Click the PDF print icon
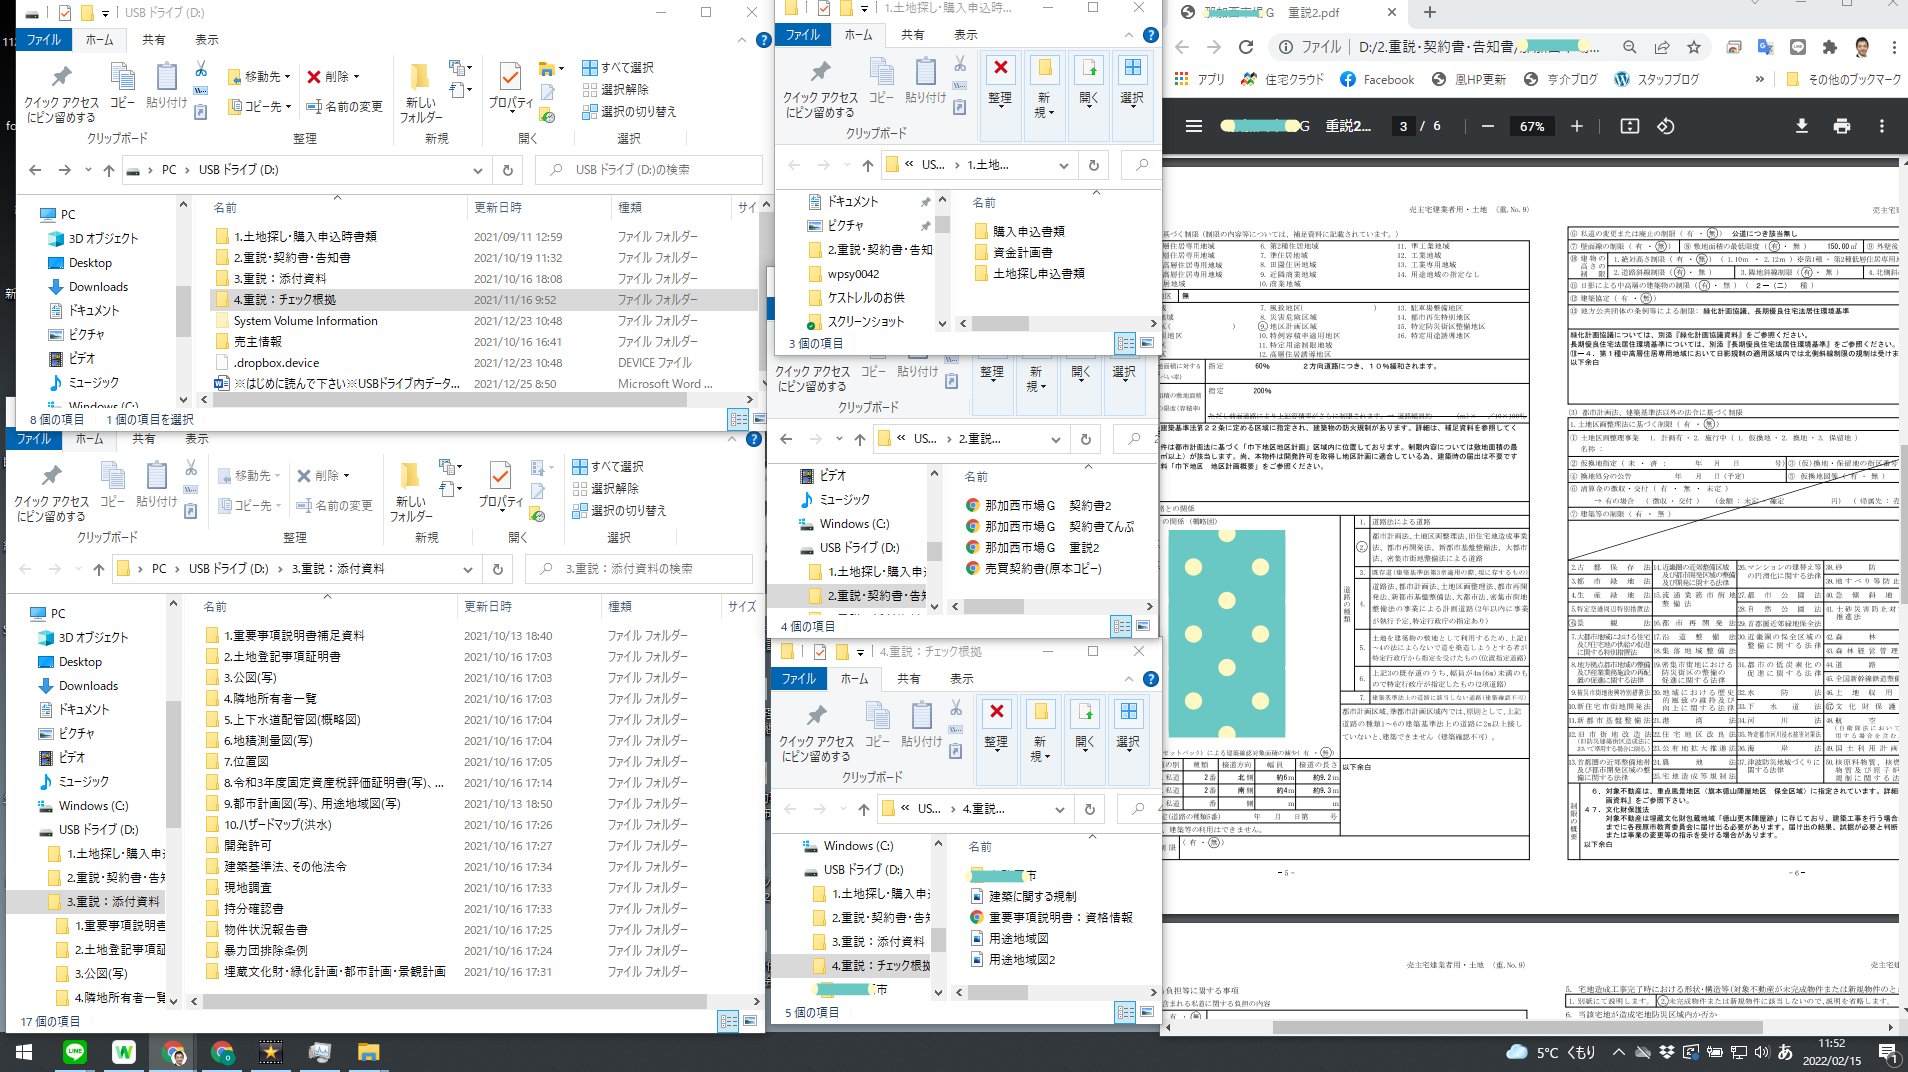The width and height of the screenshot is (1908, 1072). [x=1841, y=126]
